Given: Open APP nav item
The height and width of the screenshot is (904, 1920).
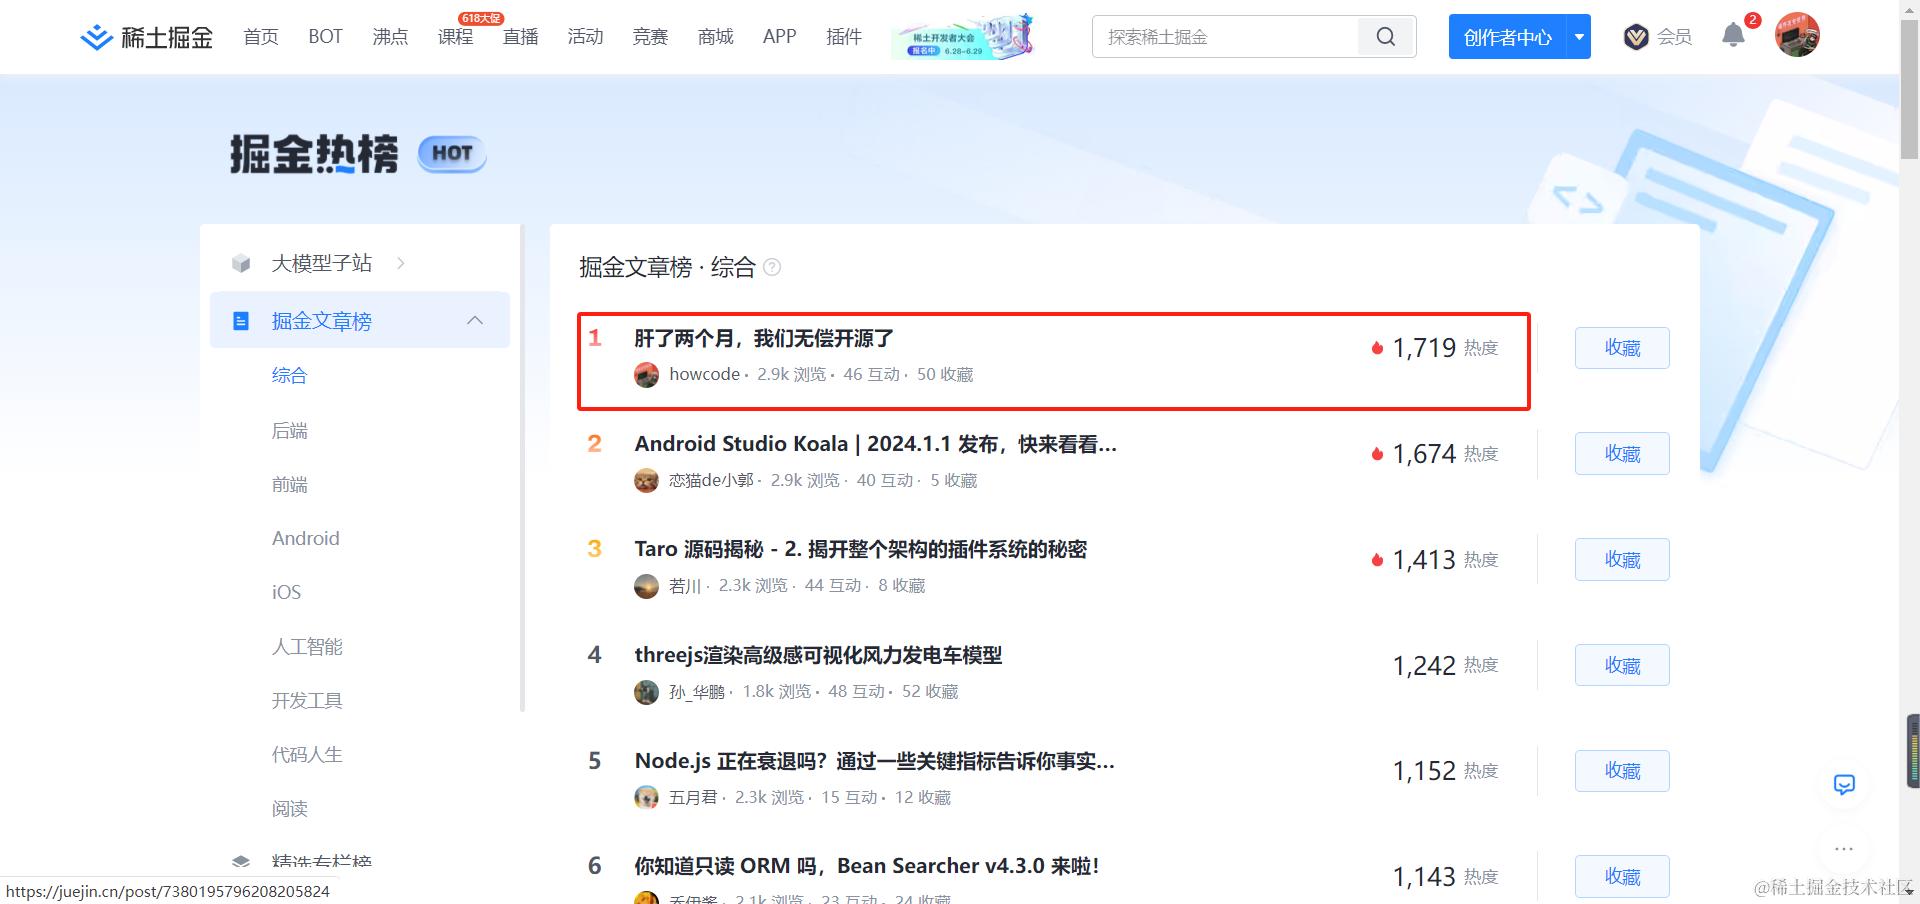Looking at the screenshot, I should pos(779,37).
